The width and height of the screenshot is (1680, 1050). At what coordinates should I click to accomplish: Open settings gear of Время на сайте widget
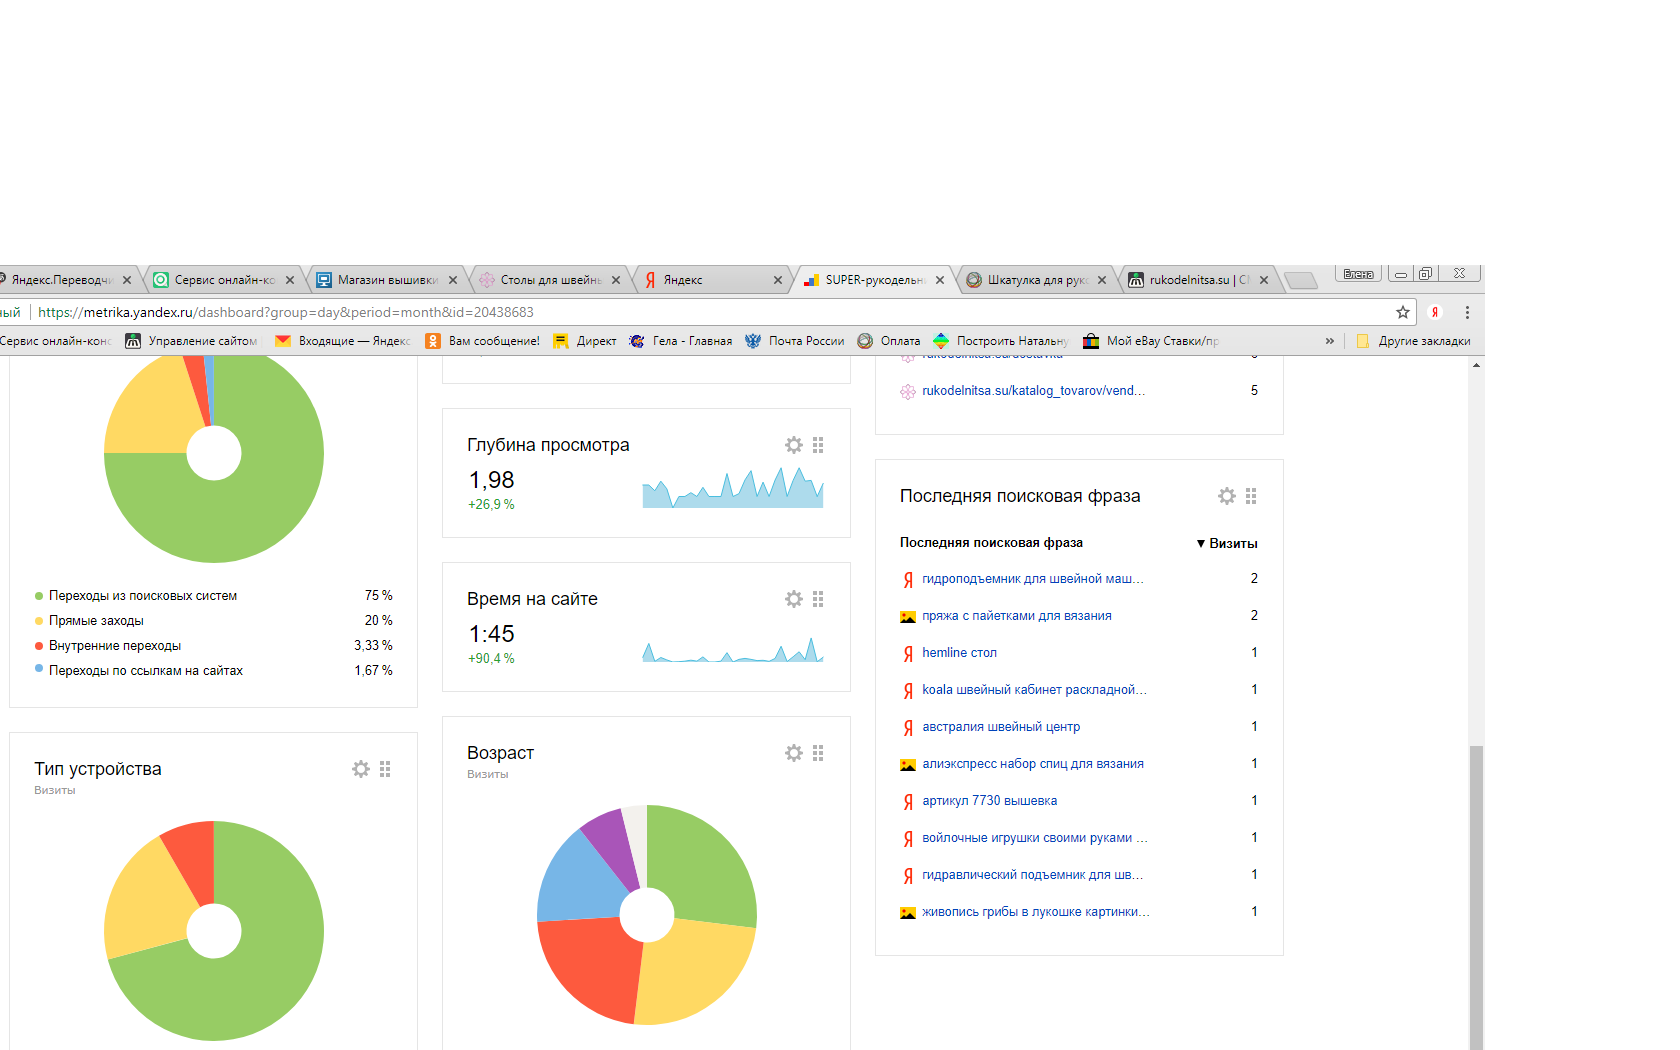(793, 599)
